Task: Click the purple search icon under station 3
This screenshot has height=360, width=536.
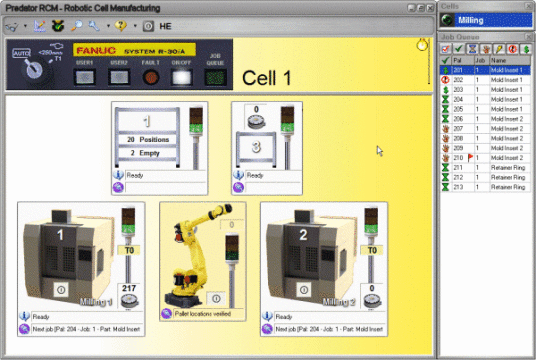Action: coord(238,187)
